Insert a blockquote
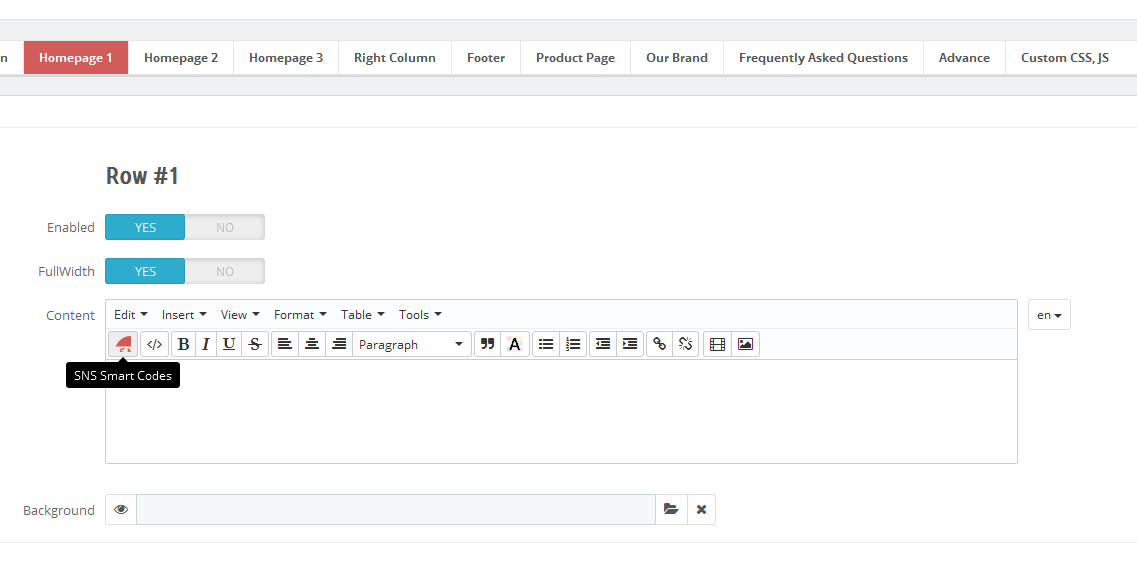 (487, 344)
